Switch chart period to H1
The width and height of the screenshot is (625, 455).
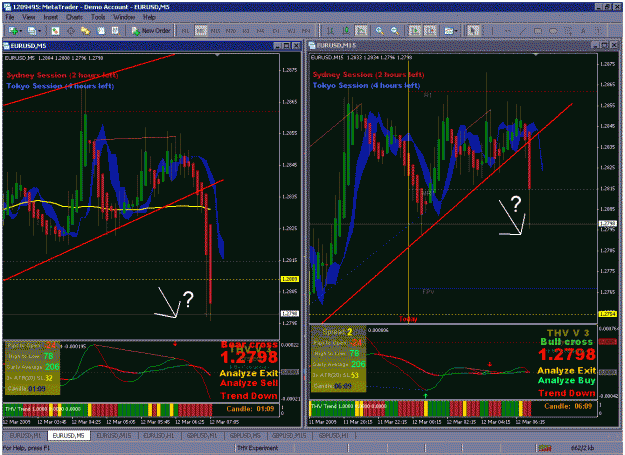click(246, 31)
